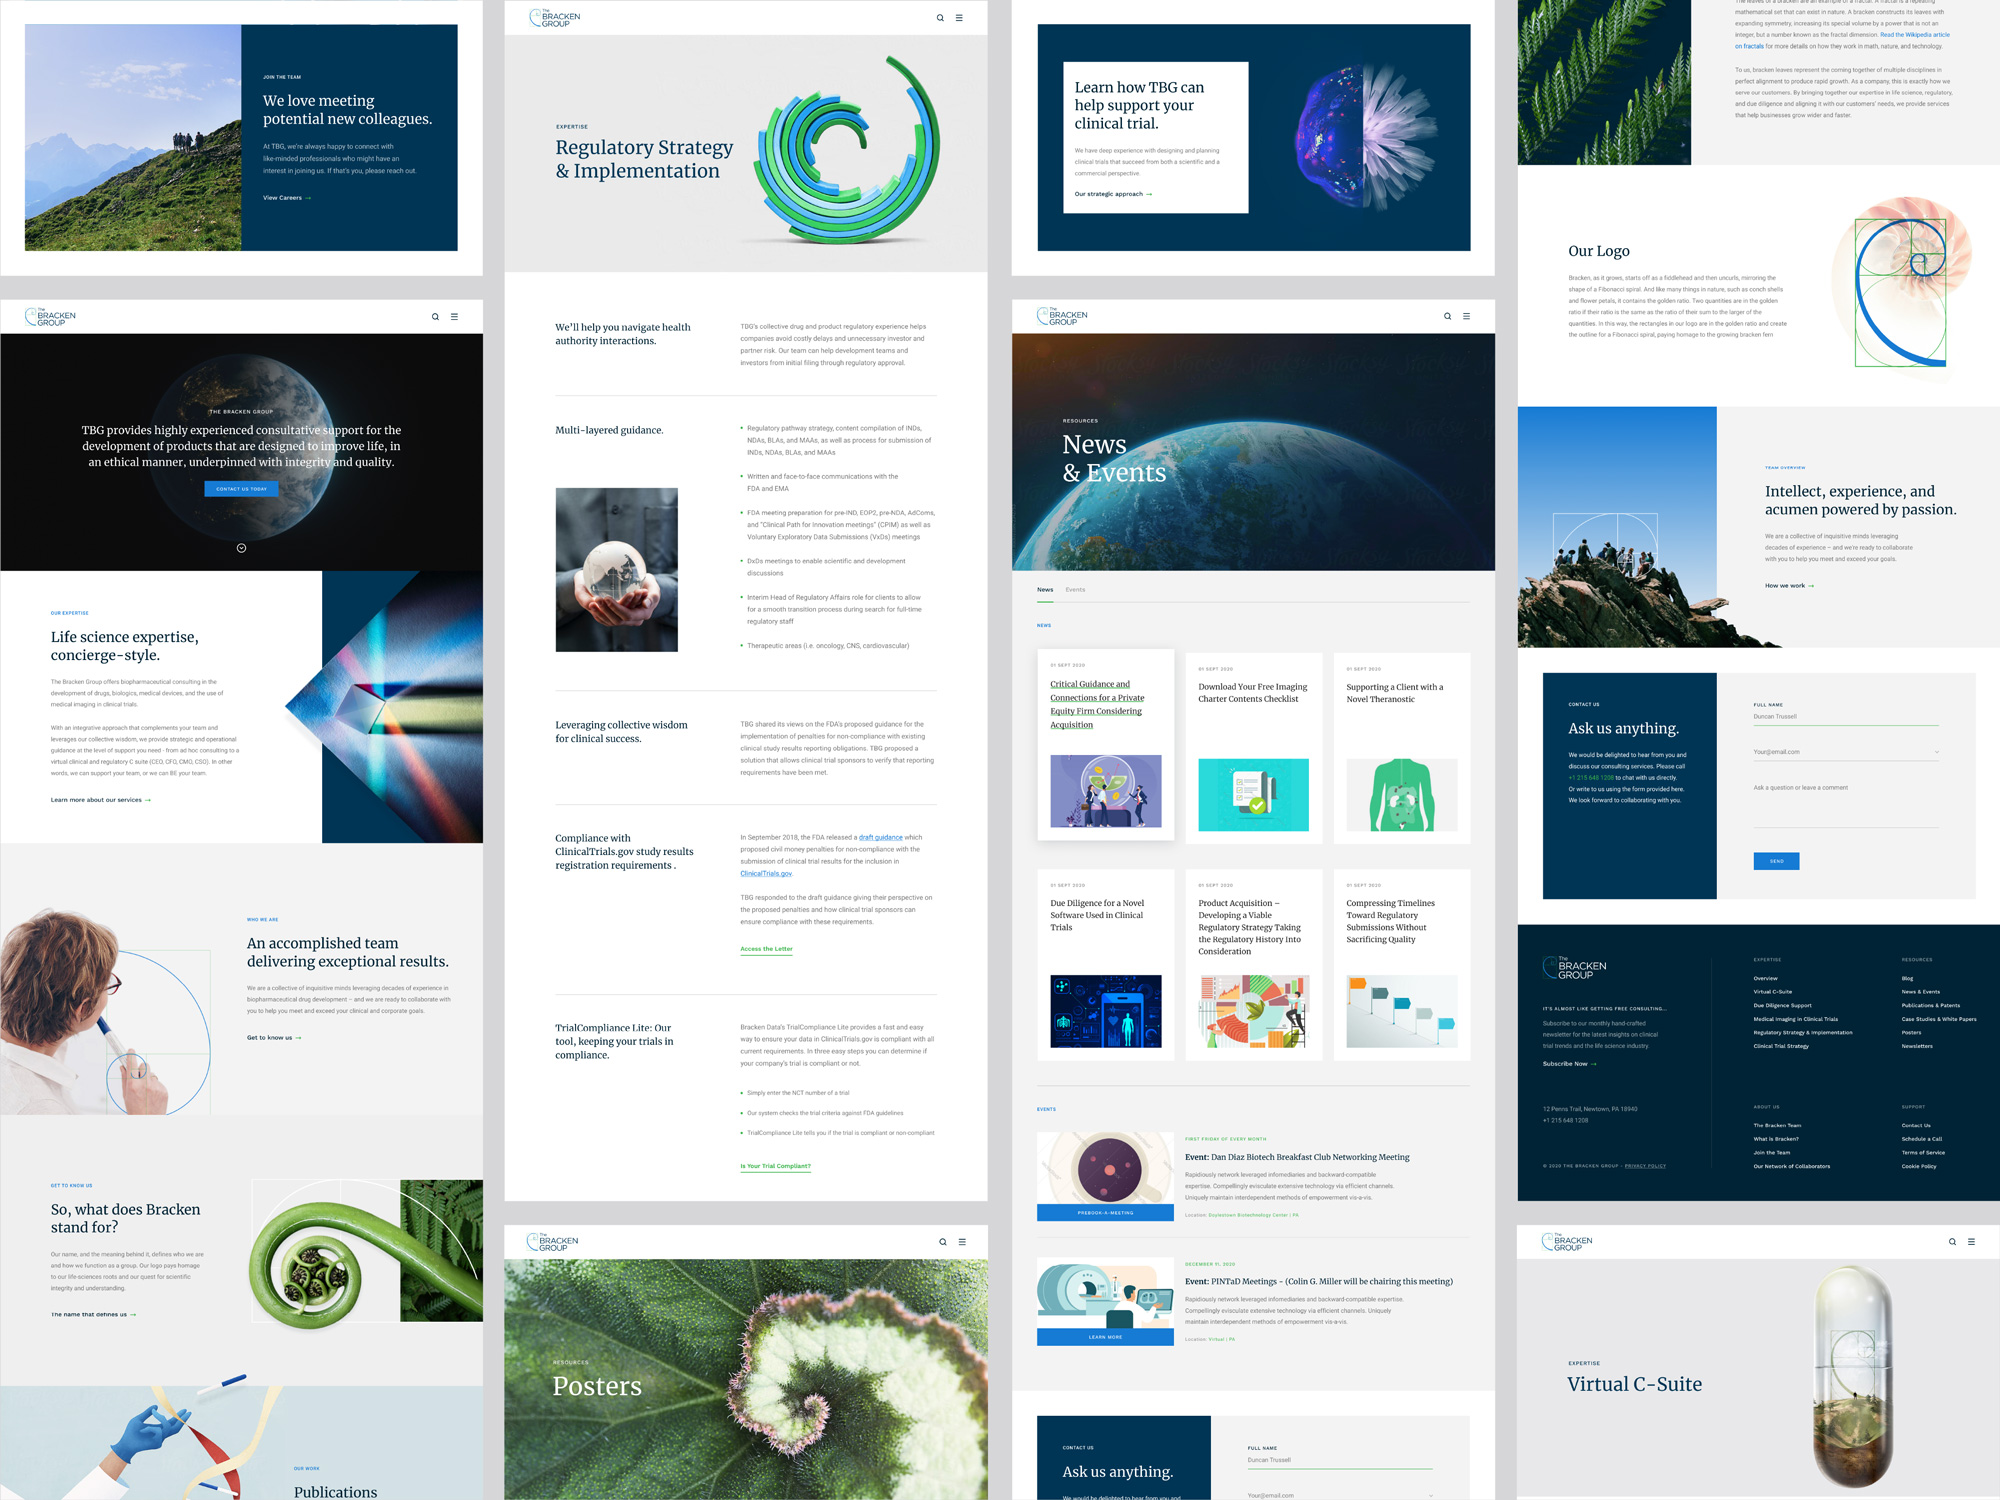Click search icon above News & Events hero

[x=1447, y=316]
